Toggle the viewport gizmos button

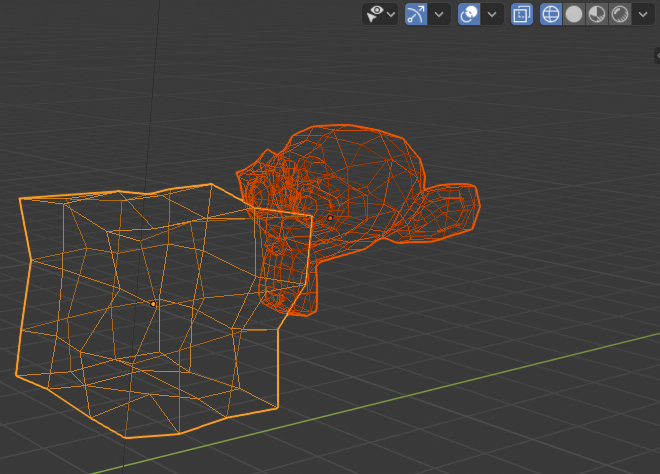click(x=416, y=14)
